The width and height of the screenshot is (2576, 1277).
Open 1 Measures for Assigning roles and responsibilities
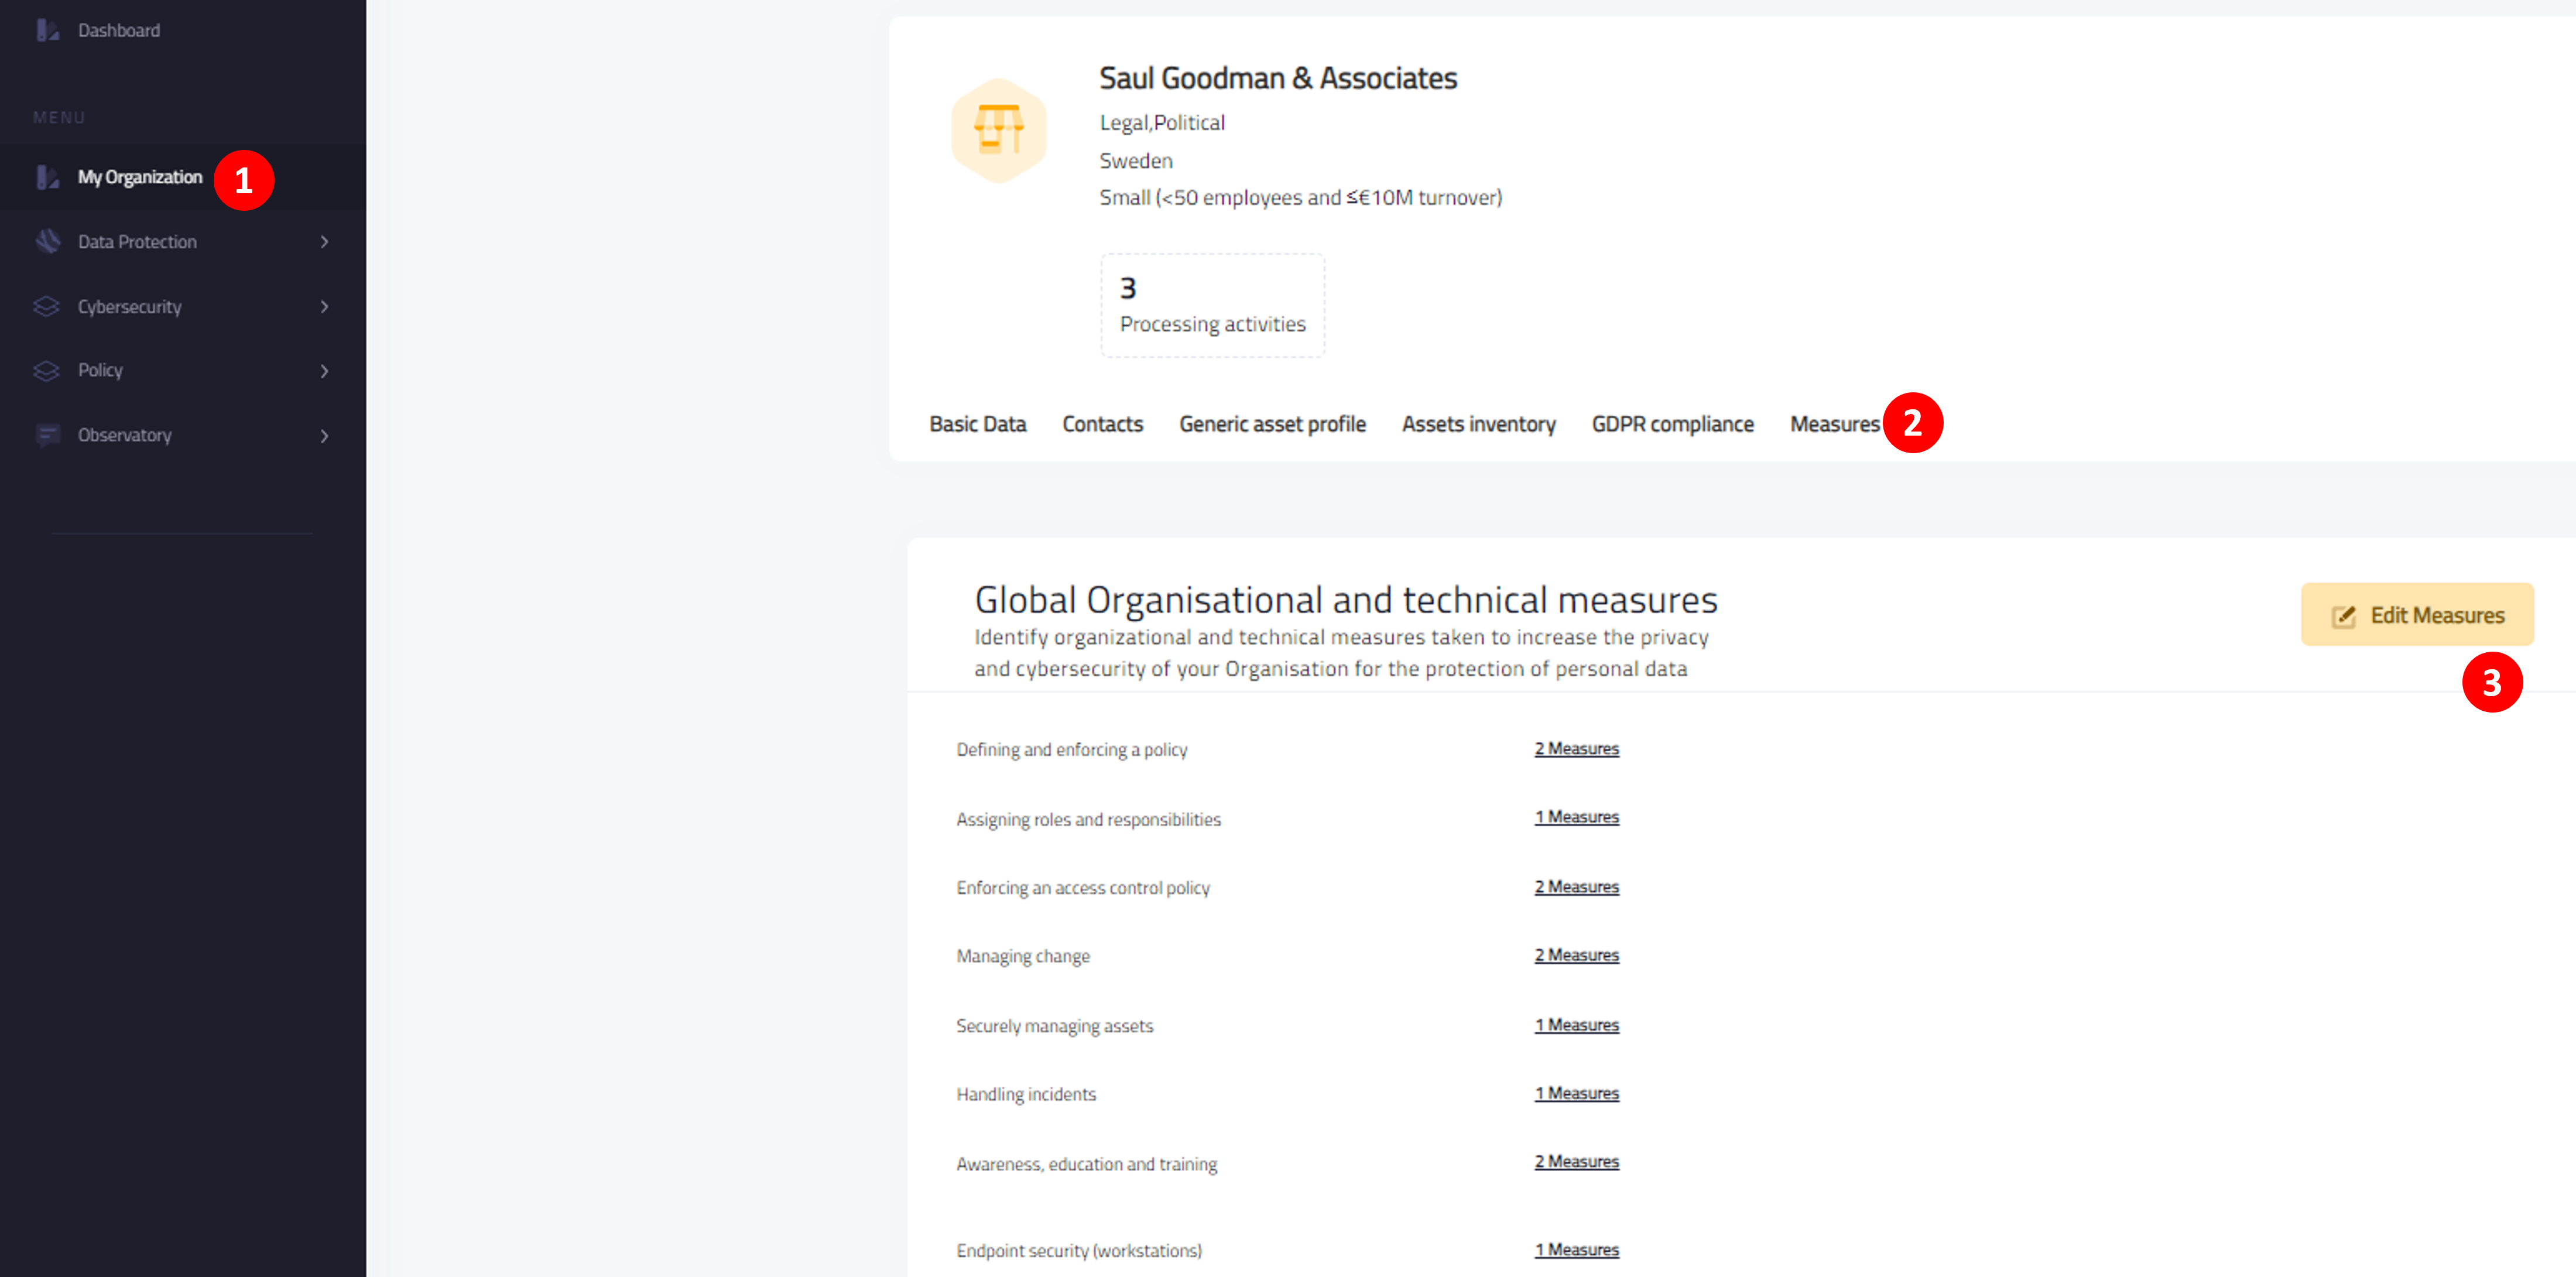[x=1577, y=817]
